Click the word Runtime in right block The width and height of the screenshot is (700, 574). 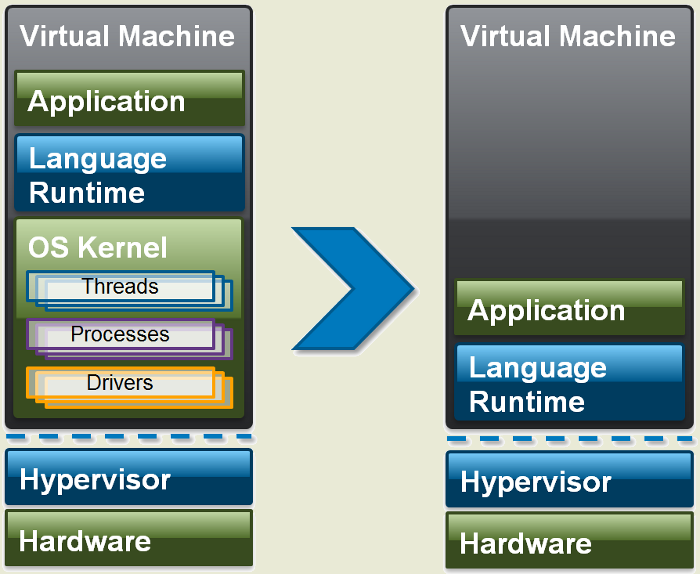pos(527,402)
